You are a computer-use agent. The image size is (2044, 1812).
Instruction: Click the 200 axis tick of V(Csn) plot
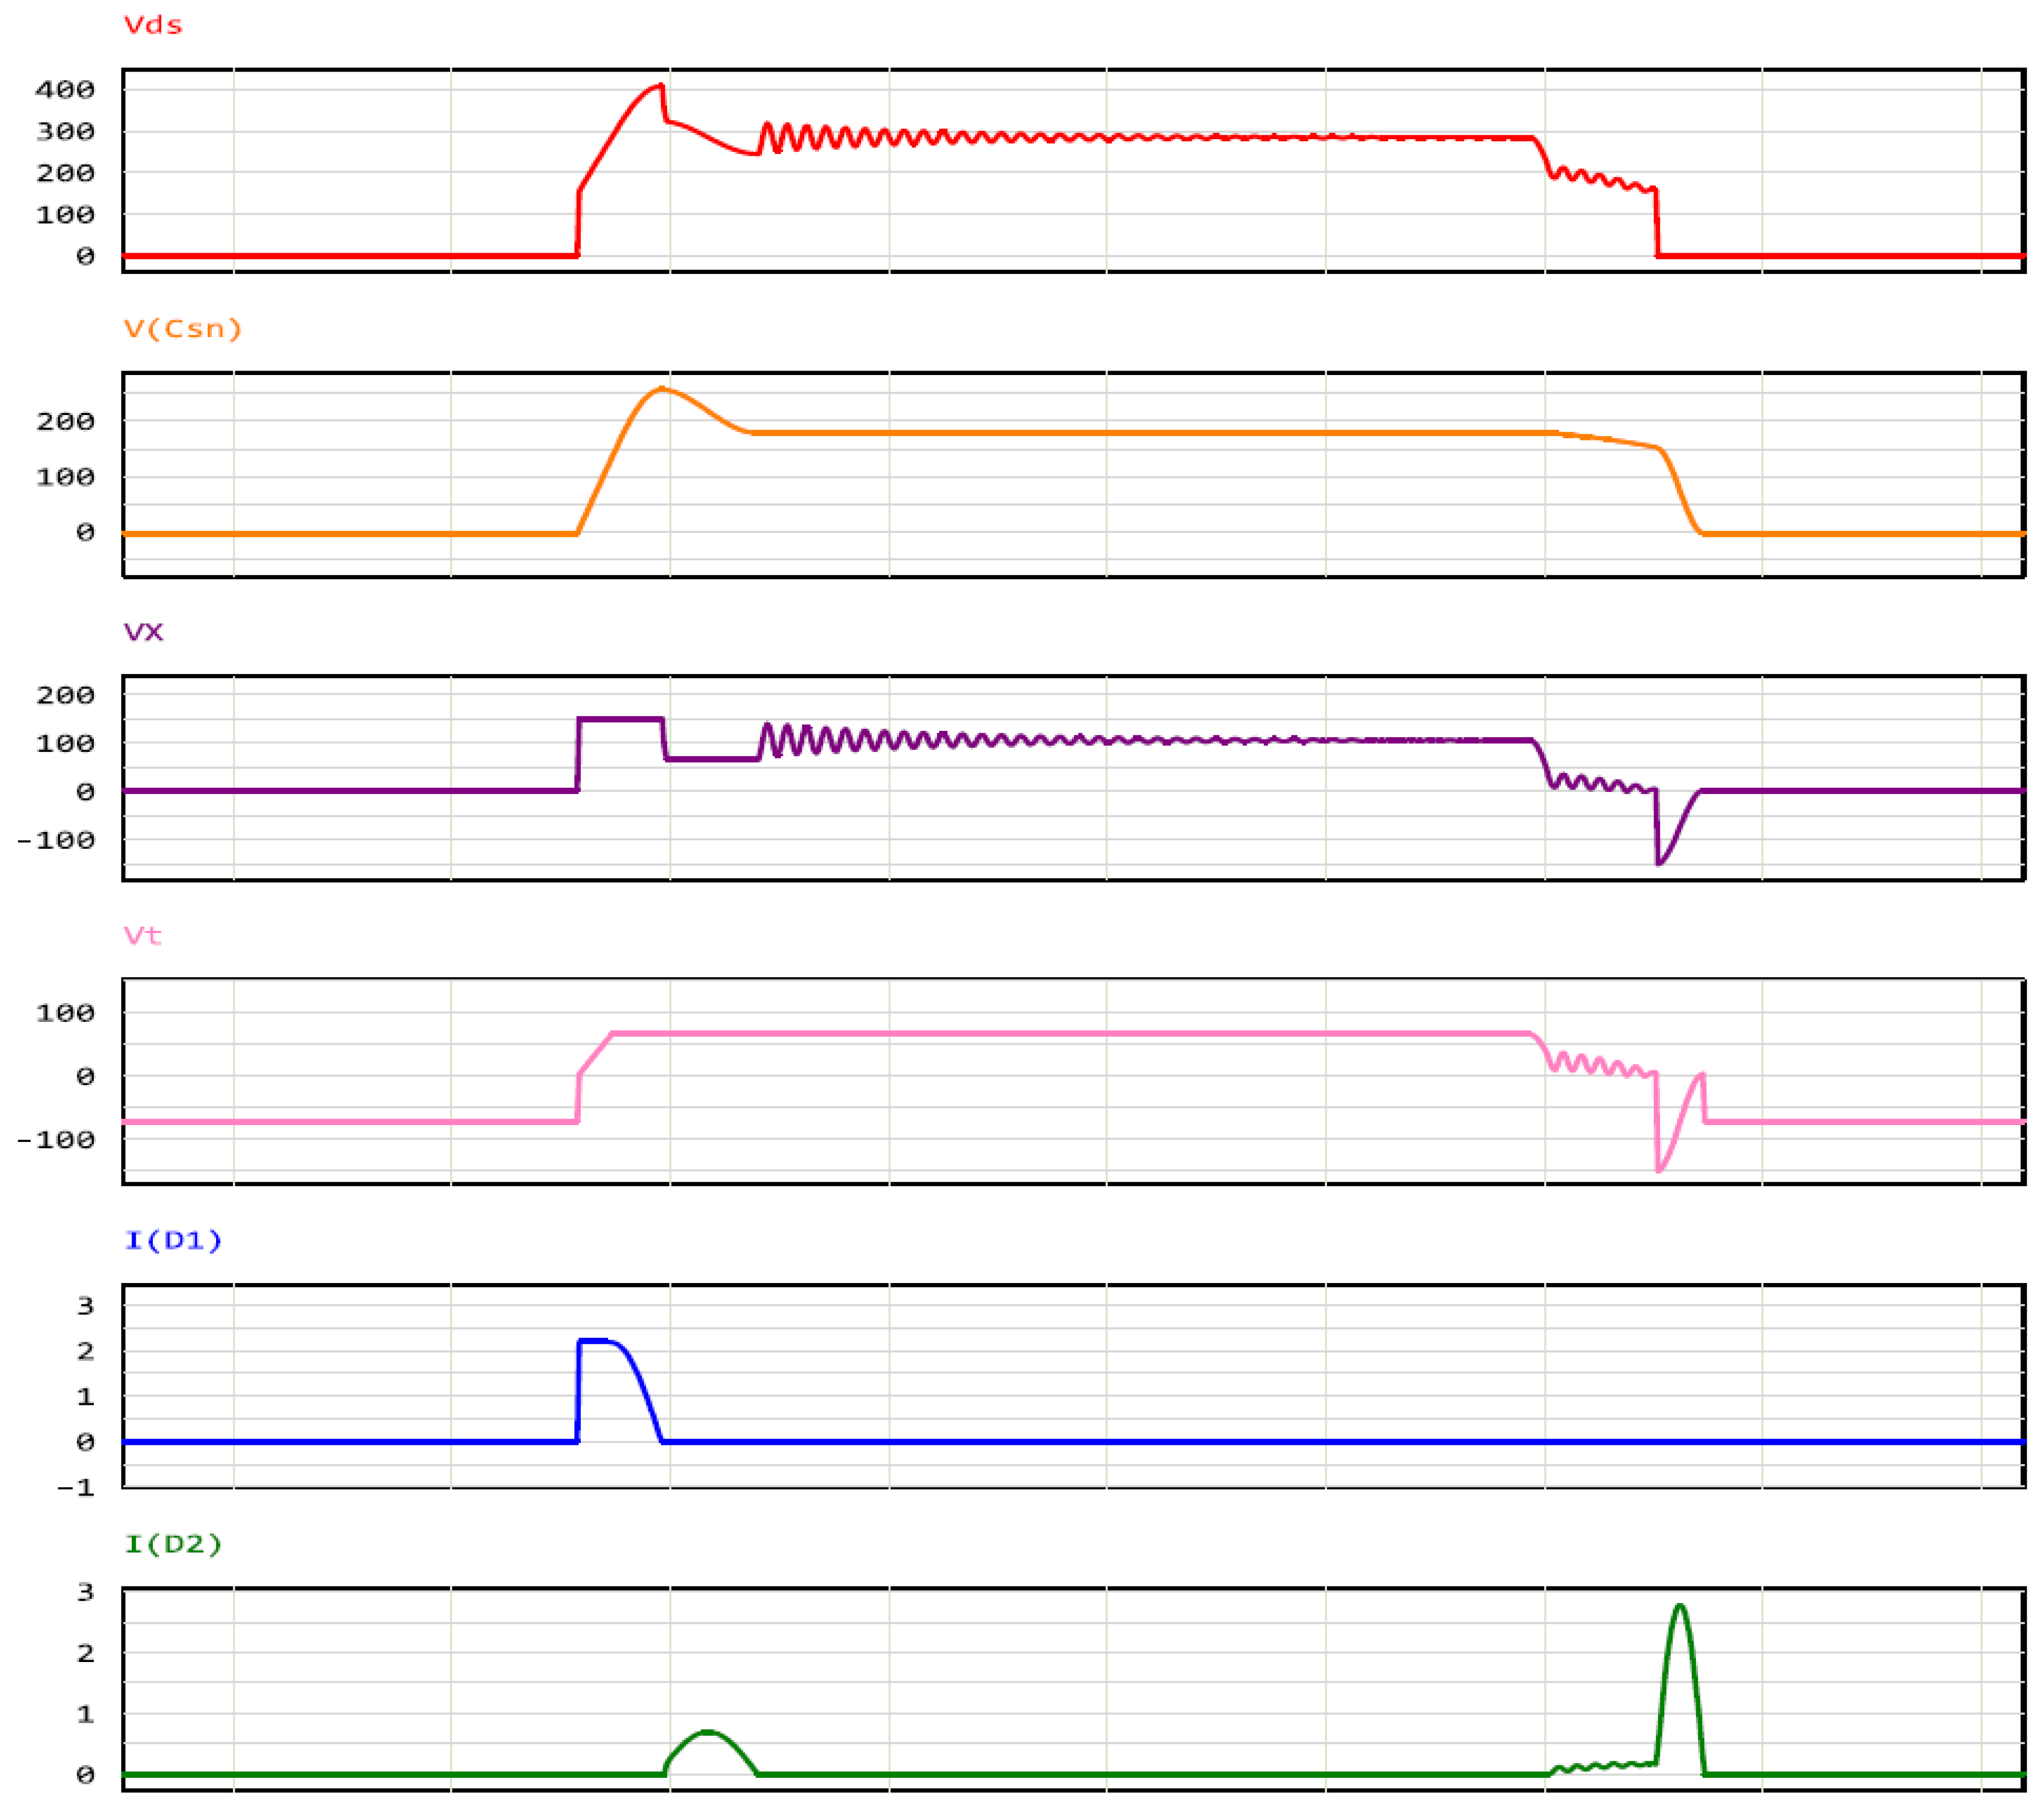tap(65, 422)
